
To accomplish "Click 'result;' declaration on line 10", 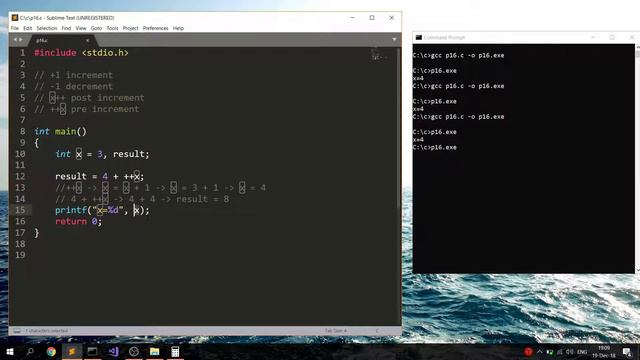I will click(x=131, y=154).
